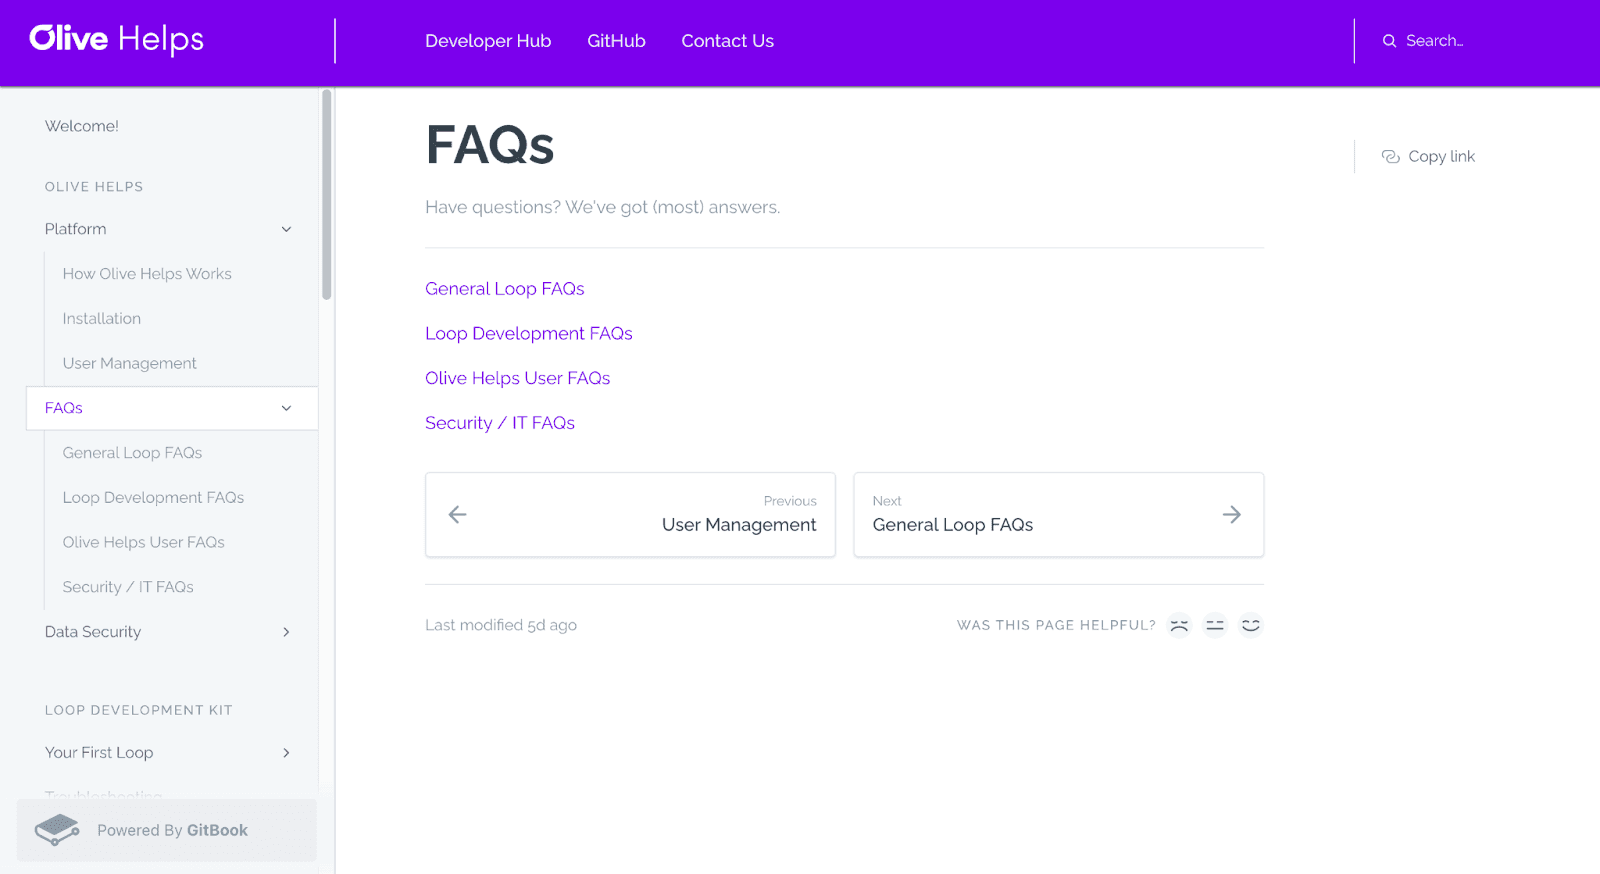Collapse the FAQs sidebar chevron
The image size is (1600, 874).
[x=286, y=408]
